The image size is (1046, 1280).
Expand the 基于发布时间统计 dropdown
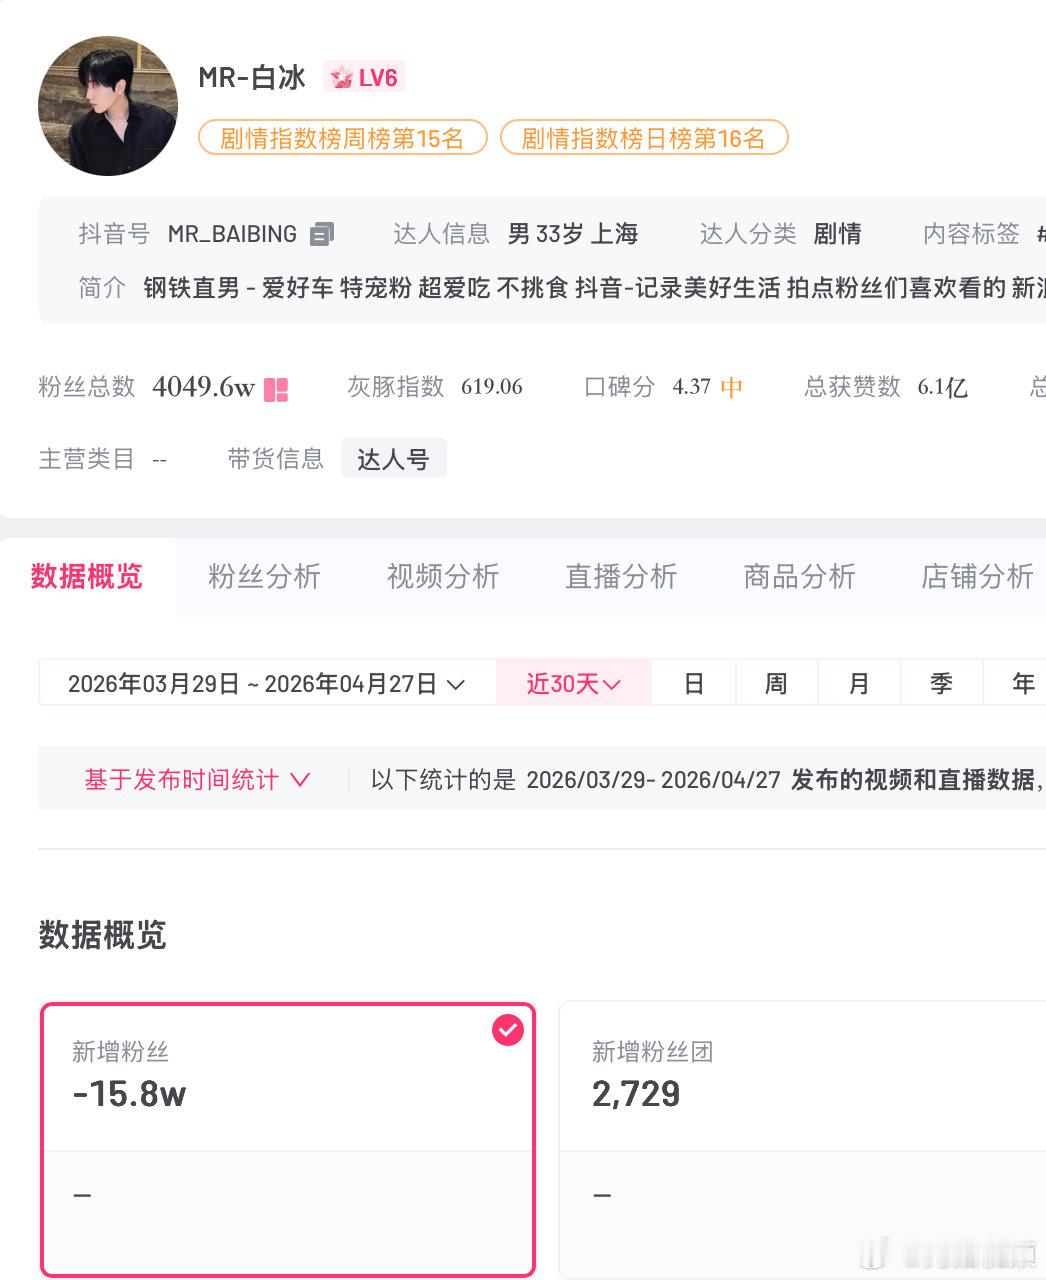[x=196, y=779]
